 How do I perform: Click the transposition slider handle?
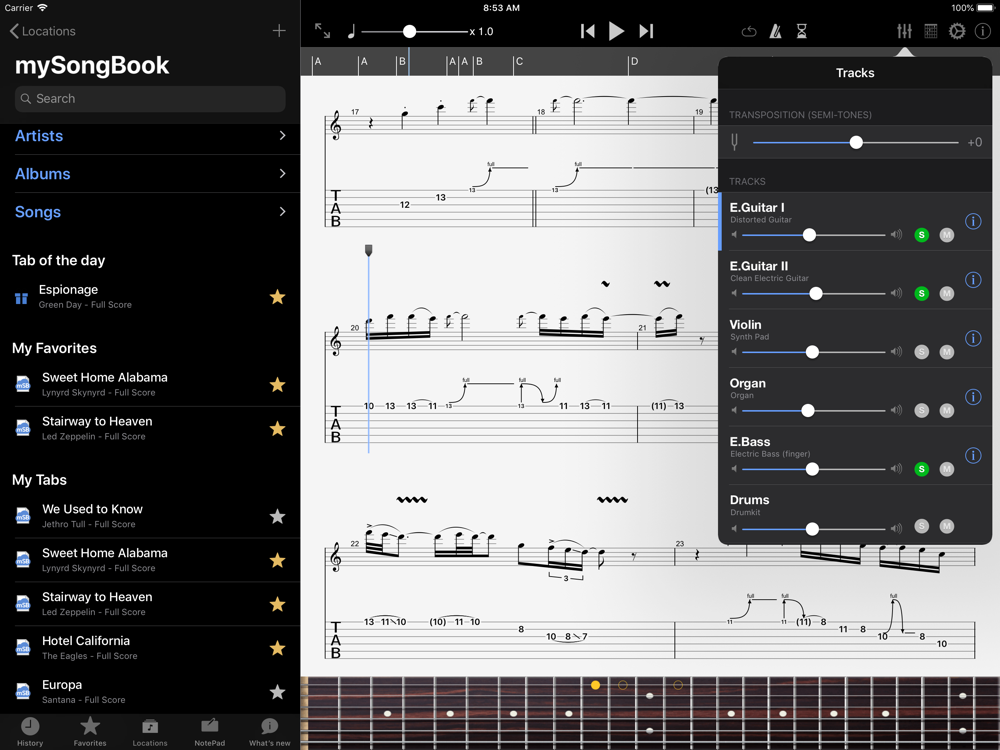[856, 142]
